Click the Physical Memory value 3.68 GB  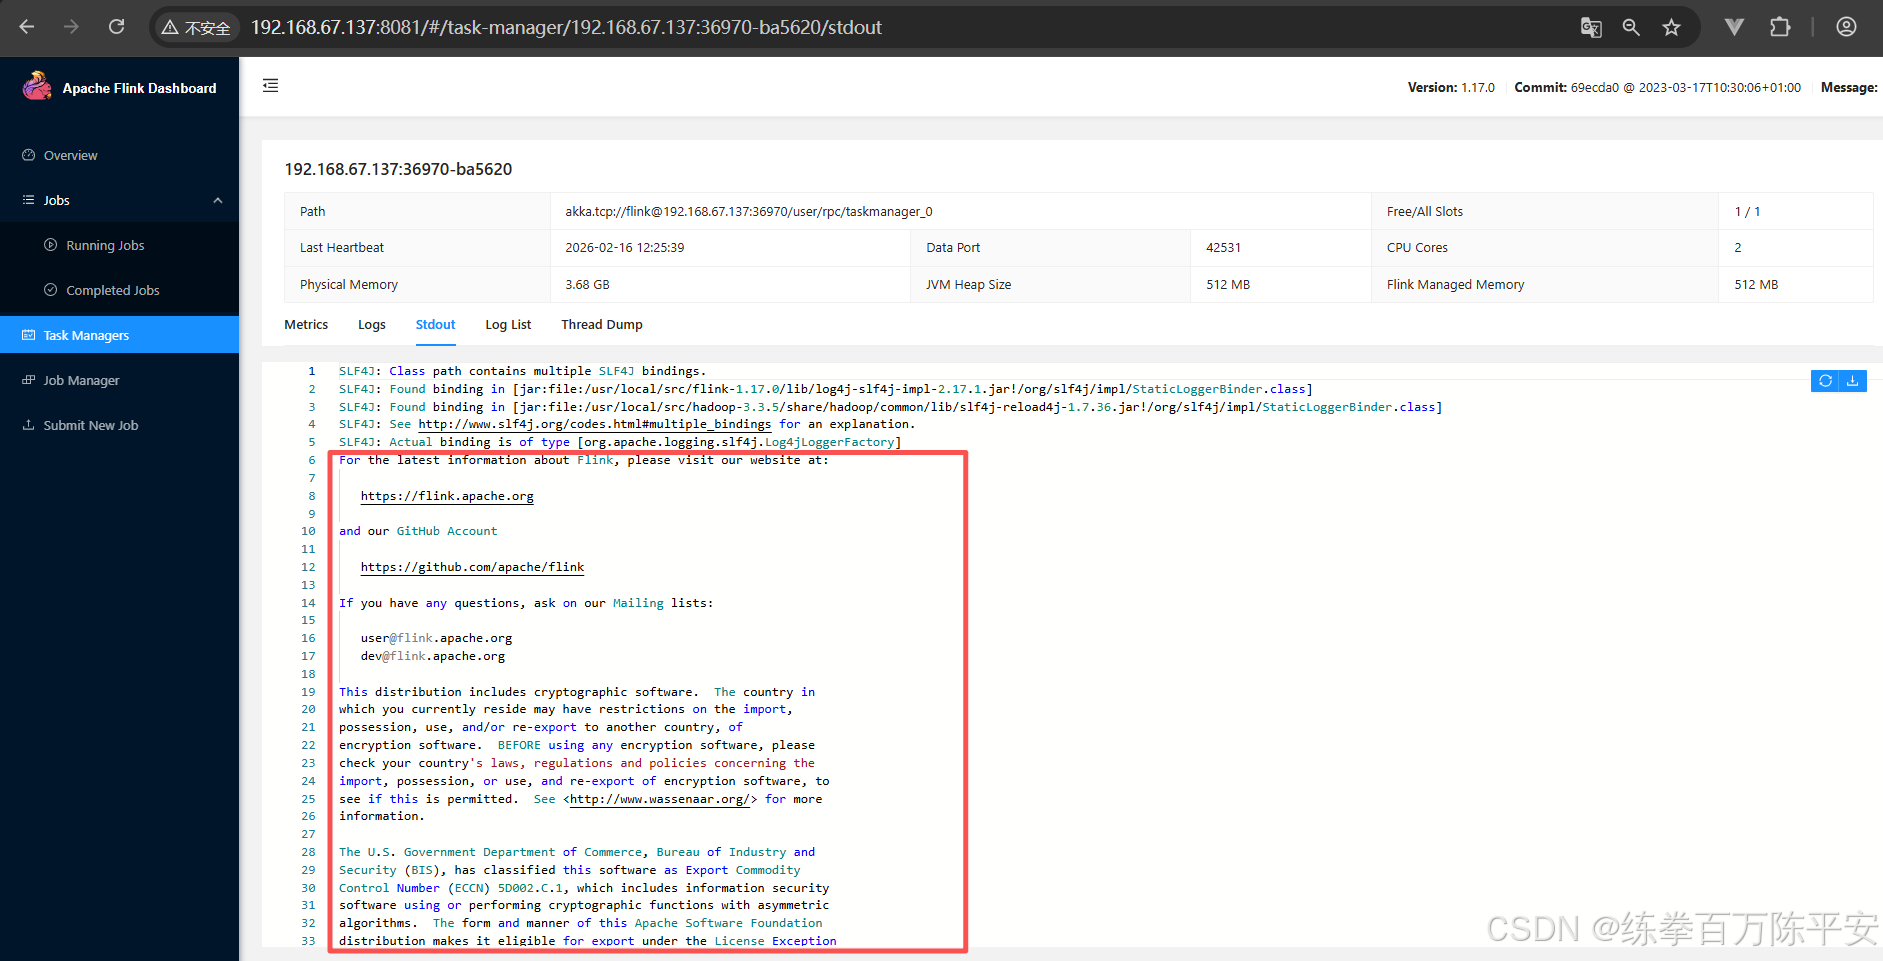pos(587,284)
